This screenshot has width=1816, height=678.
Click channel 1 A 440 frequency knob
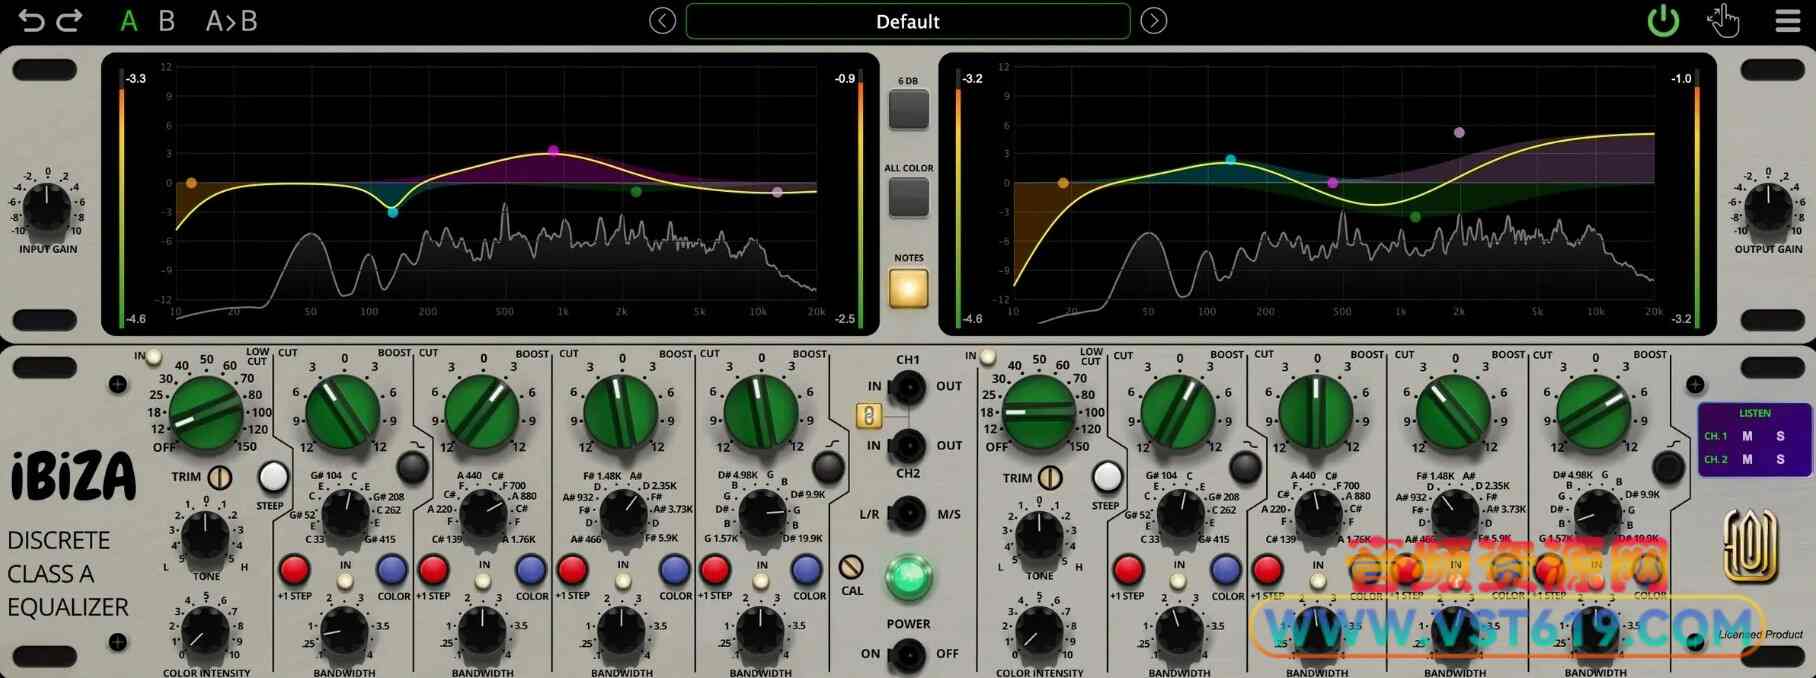pos(484,514)
